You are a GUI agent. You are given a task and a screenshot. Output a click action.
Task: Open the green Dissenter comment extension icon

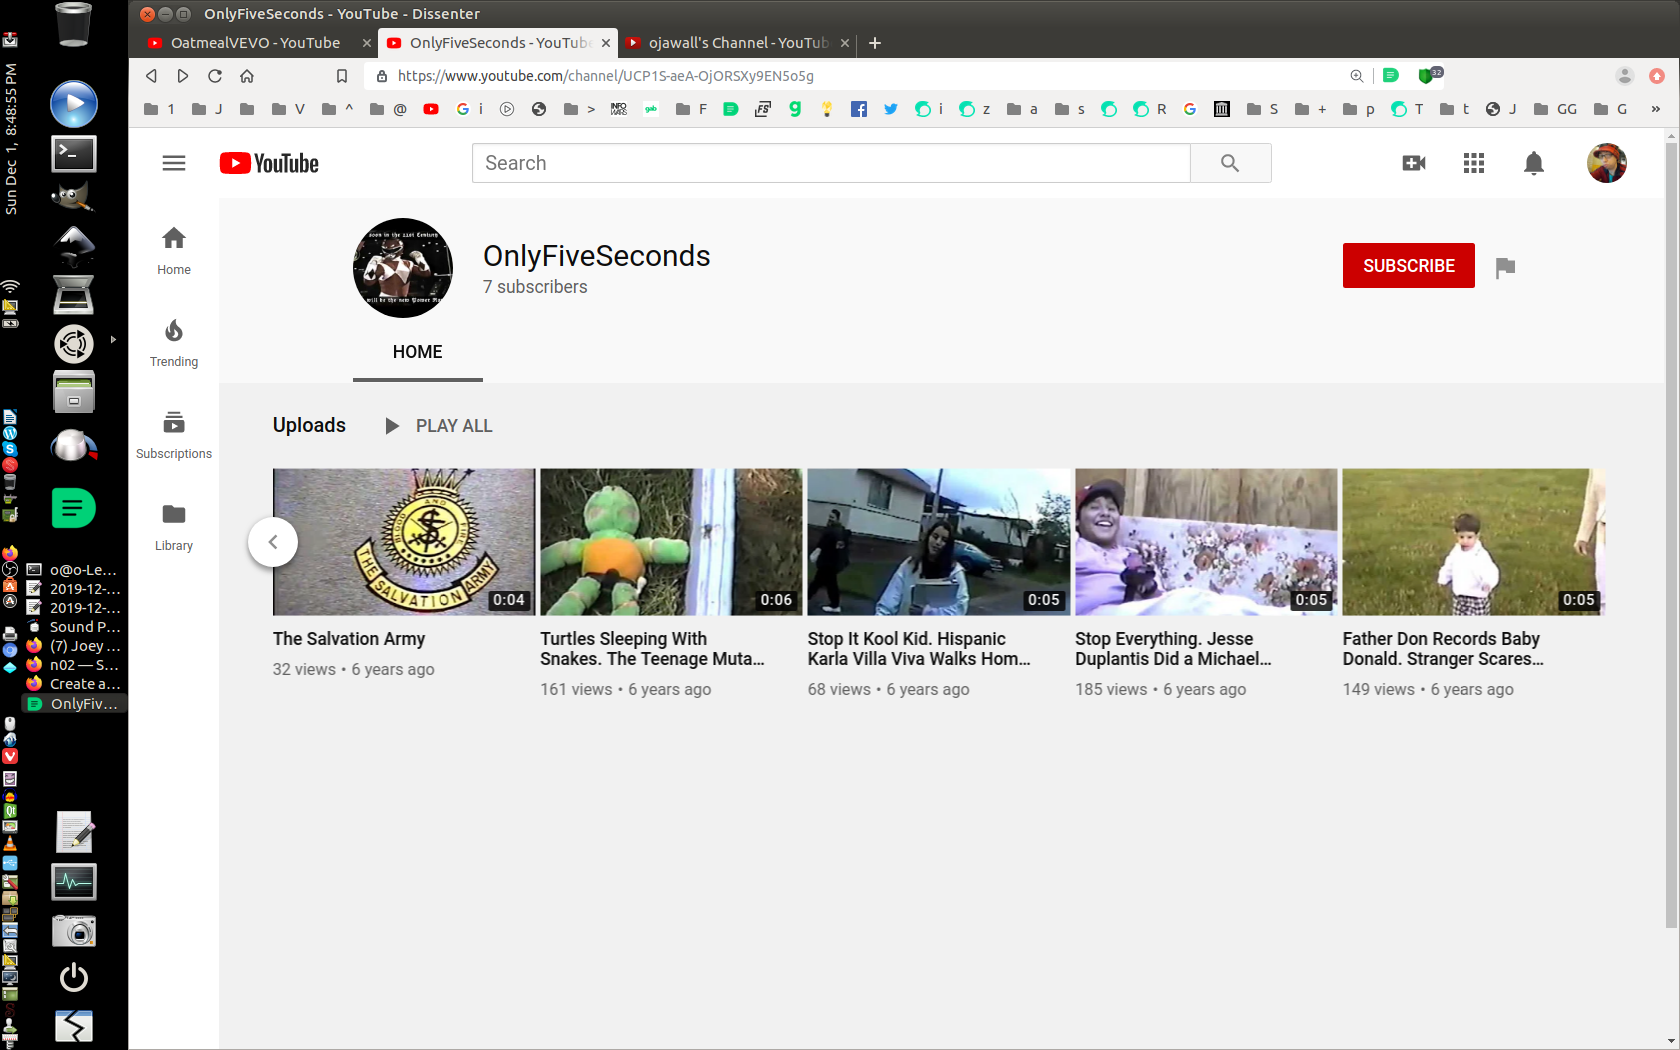pyautogui.click(x=1391, y=75)
